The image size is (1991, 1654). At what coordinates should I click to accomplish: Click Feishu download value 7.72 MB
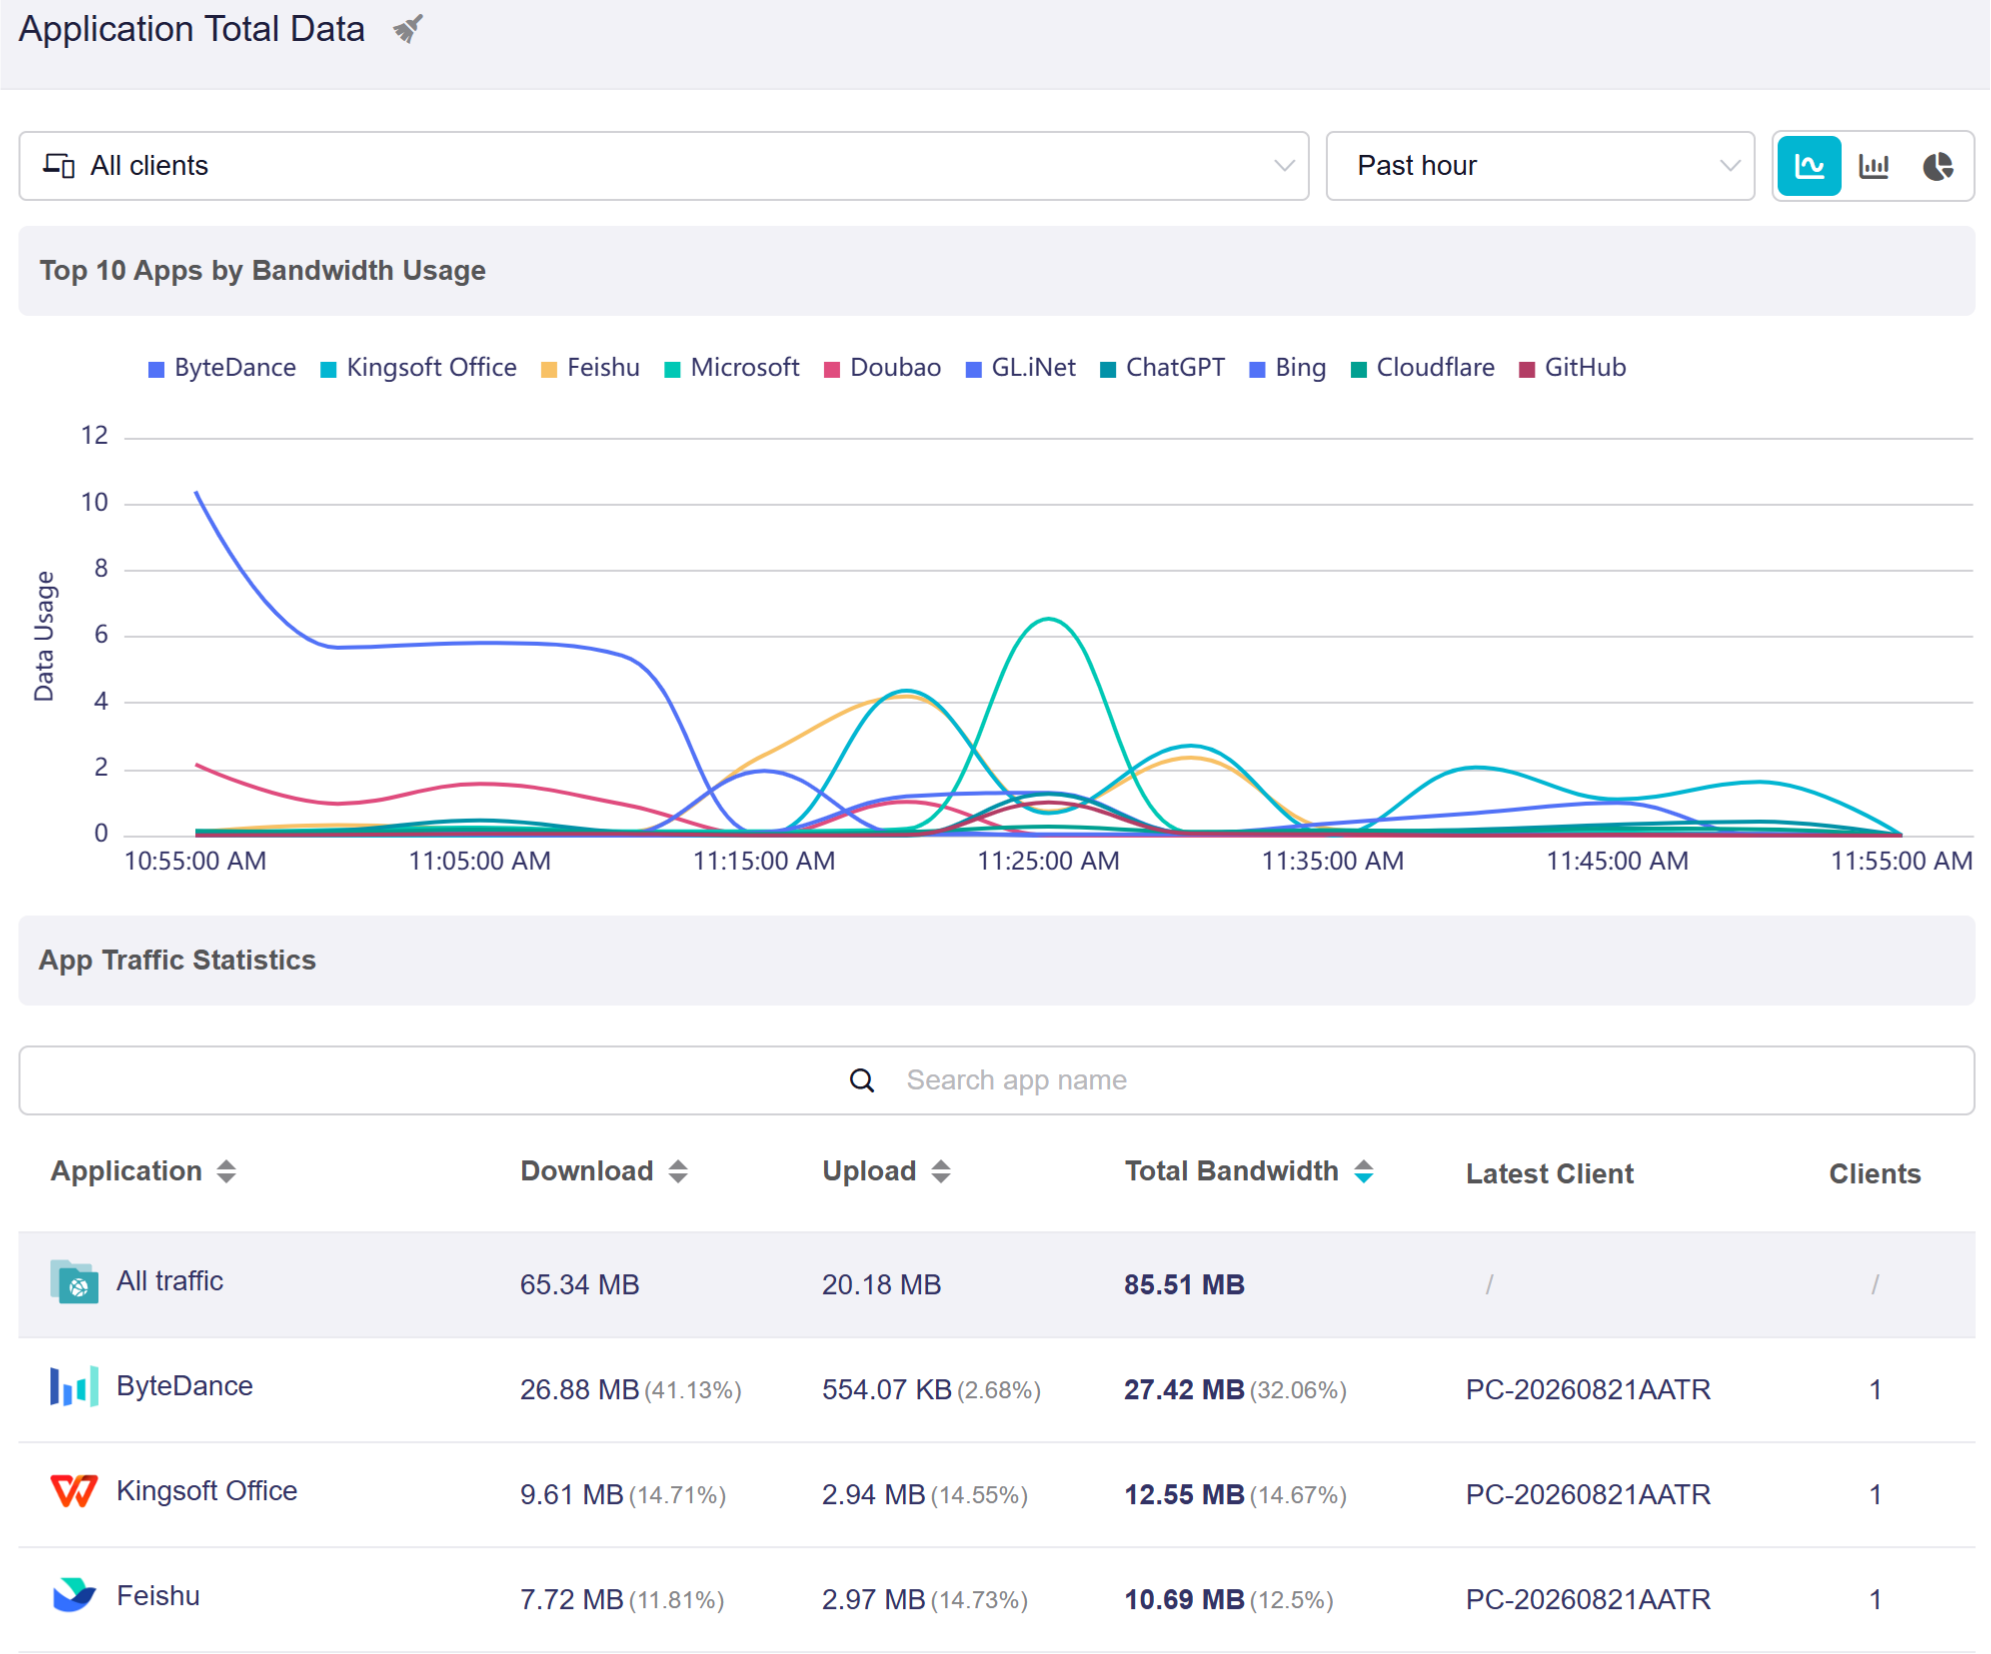coord(572,1600)
